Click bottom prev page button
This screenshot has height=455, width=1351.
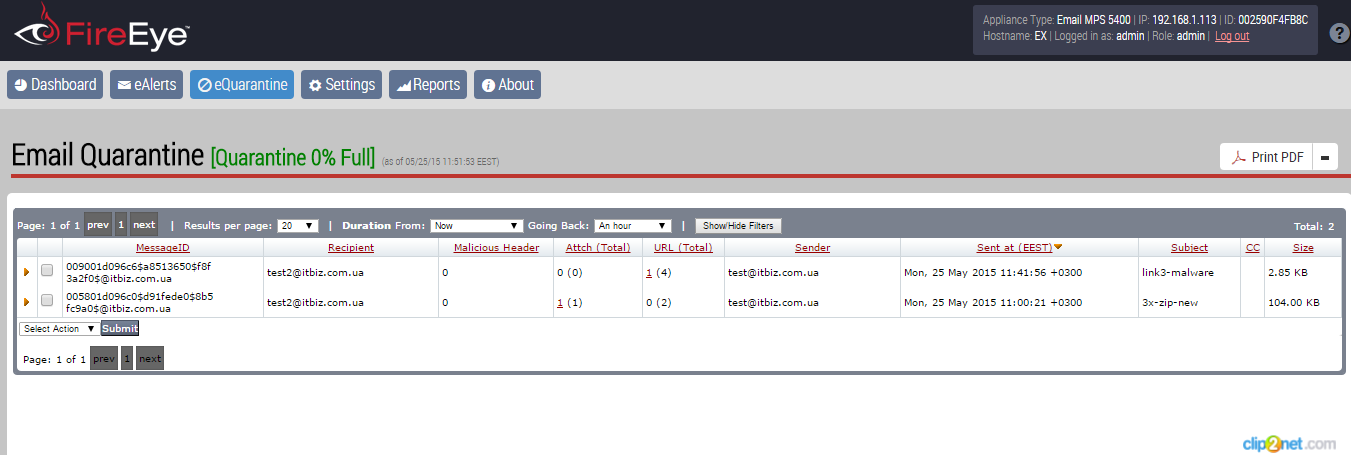104,358
